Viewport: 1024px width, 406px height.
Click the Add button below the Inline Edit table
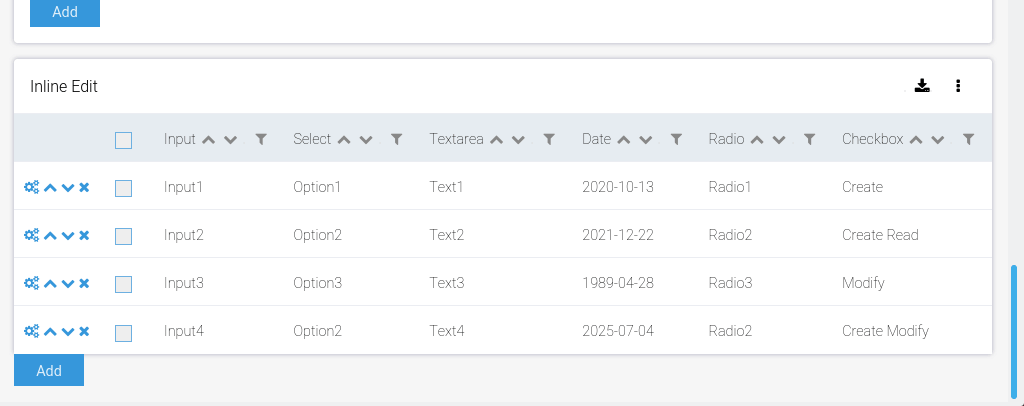click(x=49, y=370)
